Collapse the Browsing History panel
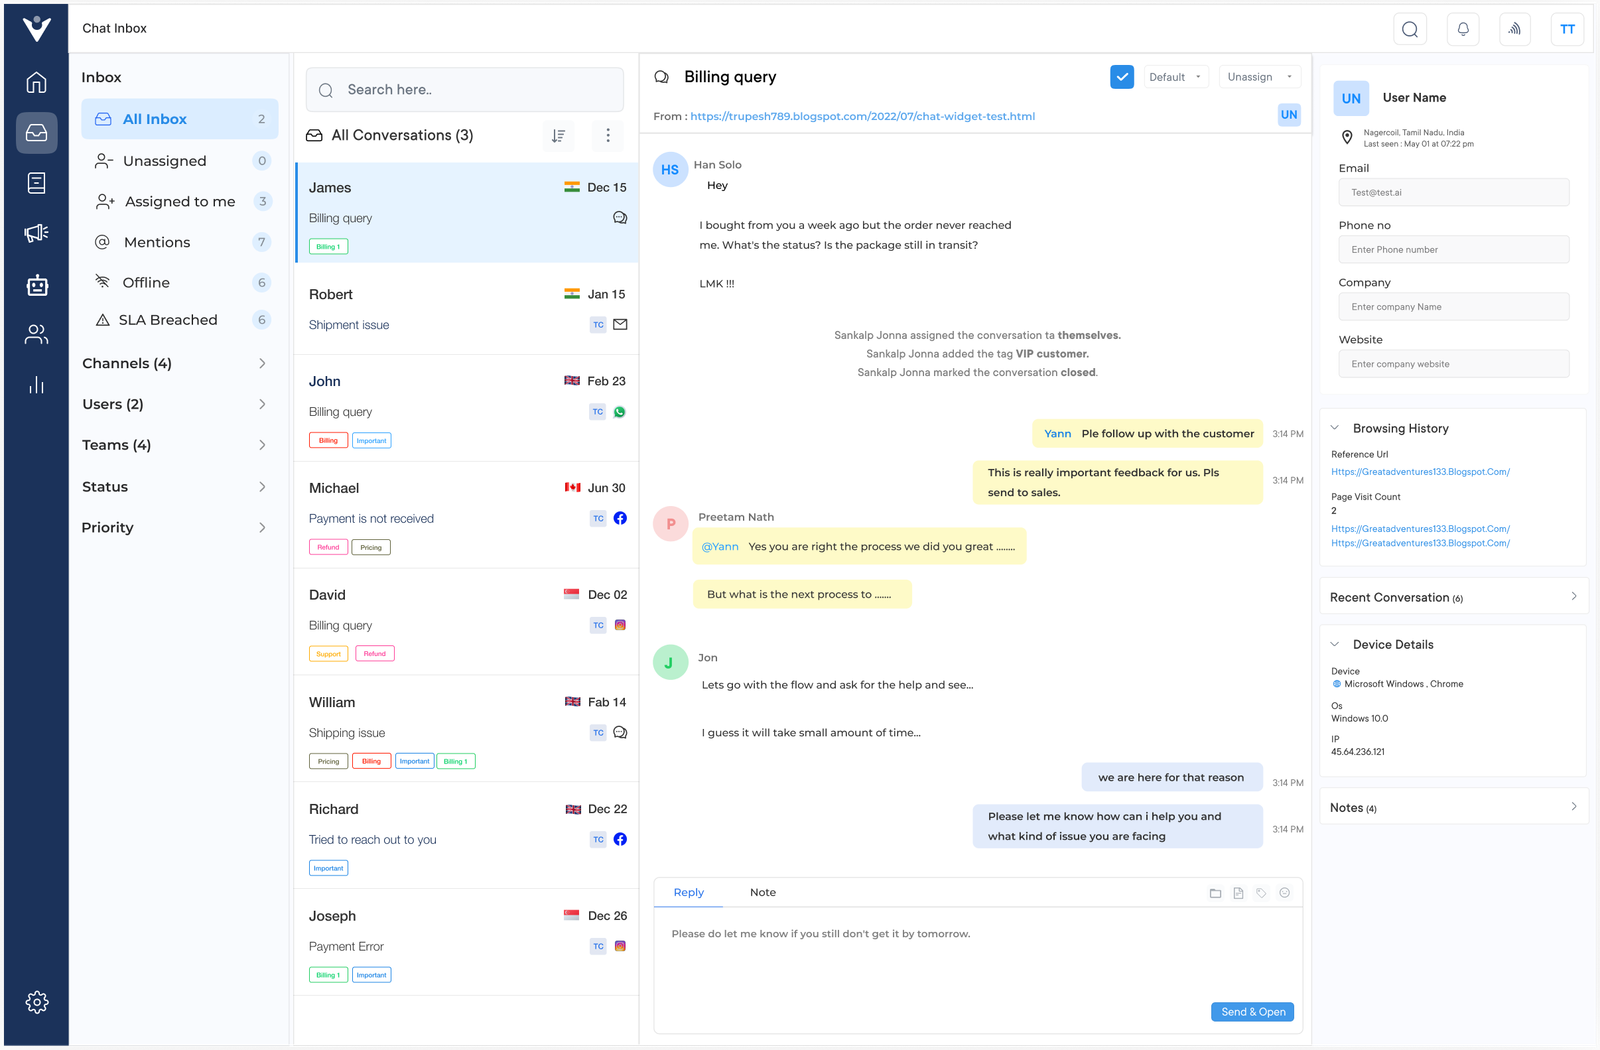 tap(1334, 428)
